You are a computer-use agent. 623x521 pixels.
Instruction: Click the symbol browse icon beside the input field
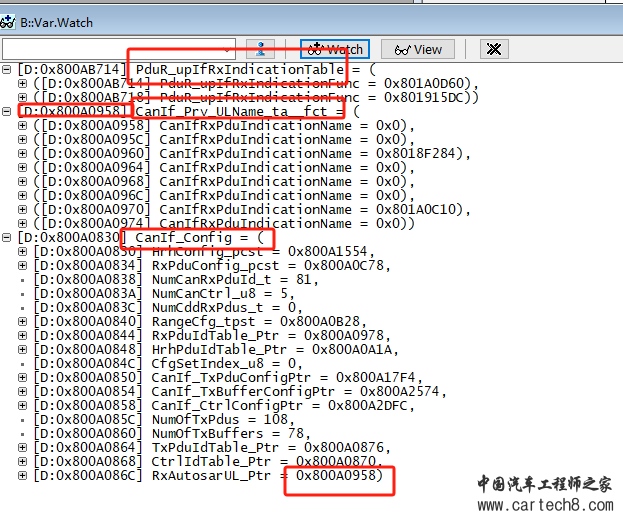260,49
